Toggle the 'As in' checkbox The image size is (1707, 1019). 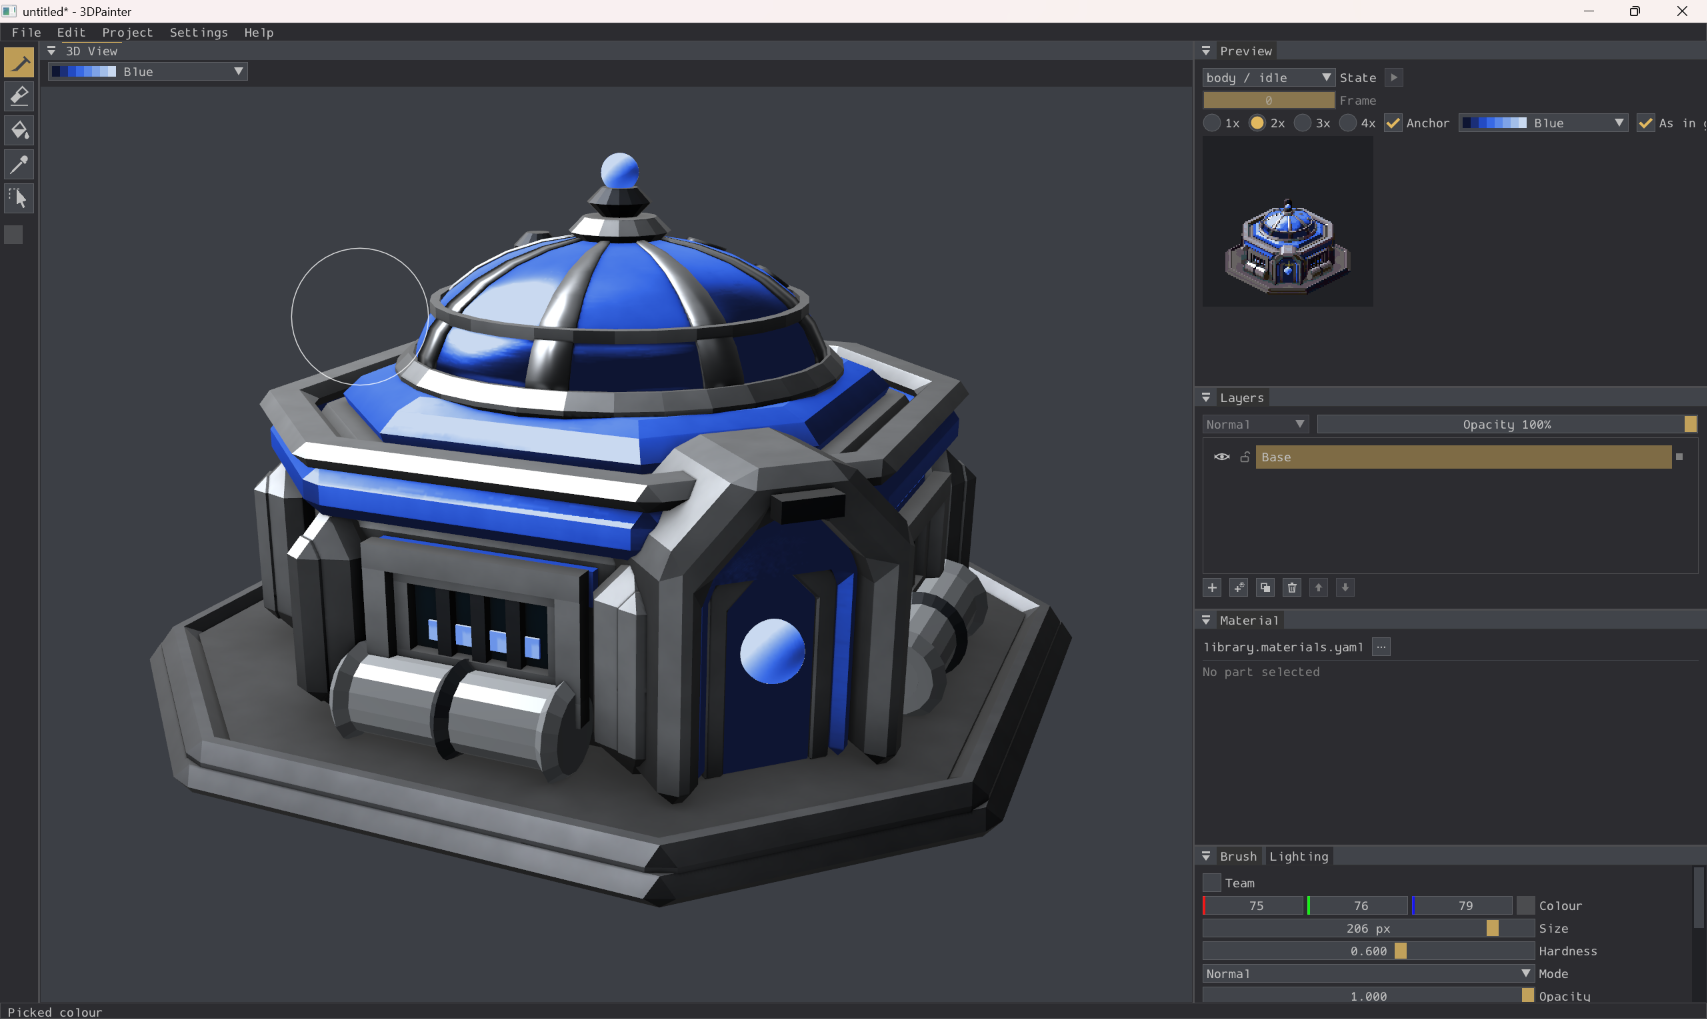coord(1646,123)
